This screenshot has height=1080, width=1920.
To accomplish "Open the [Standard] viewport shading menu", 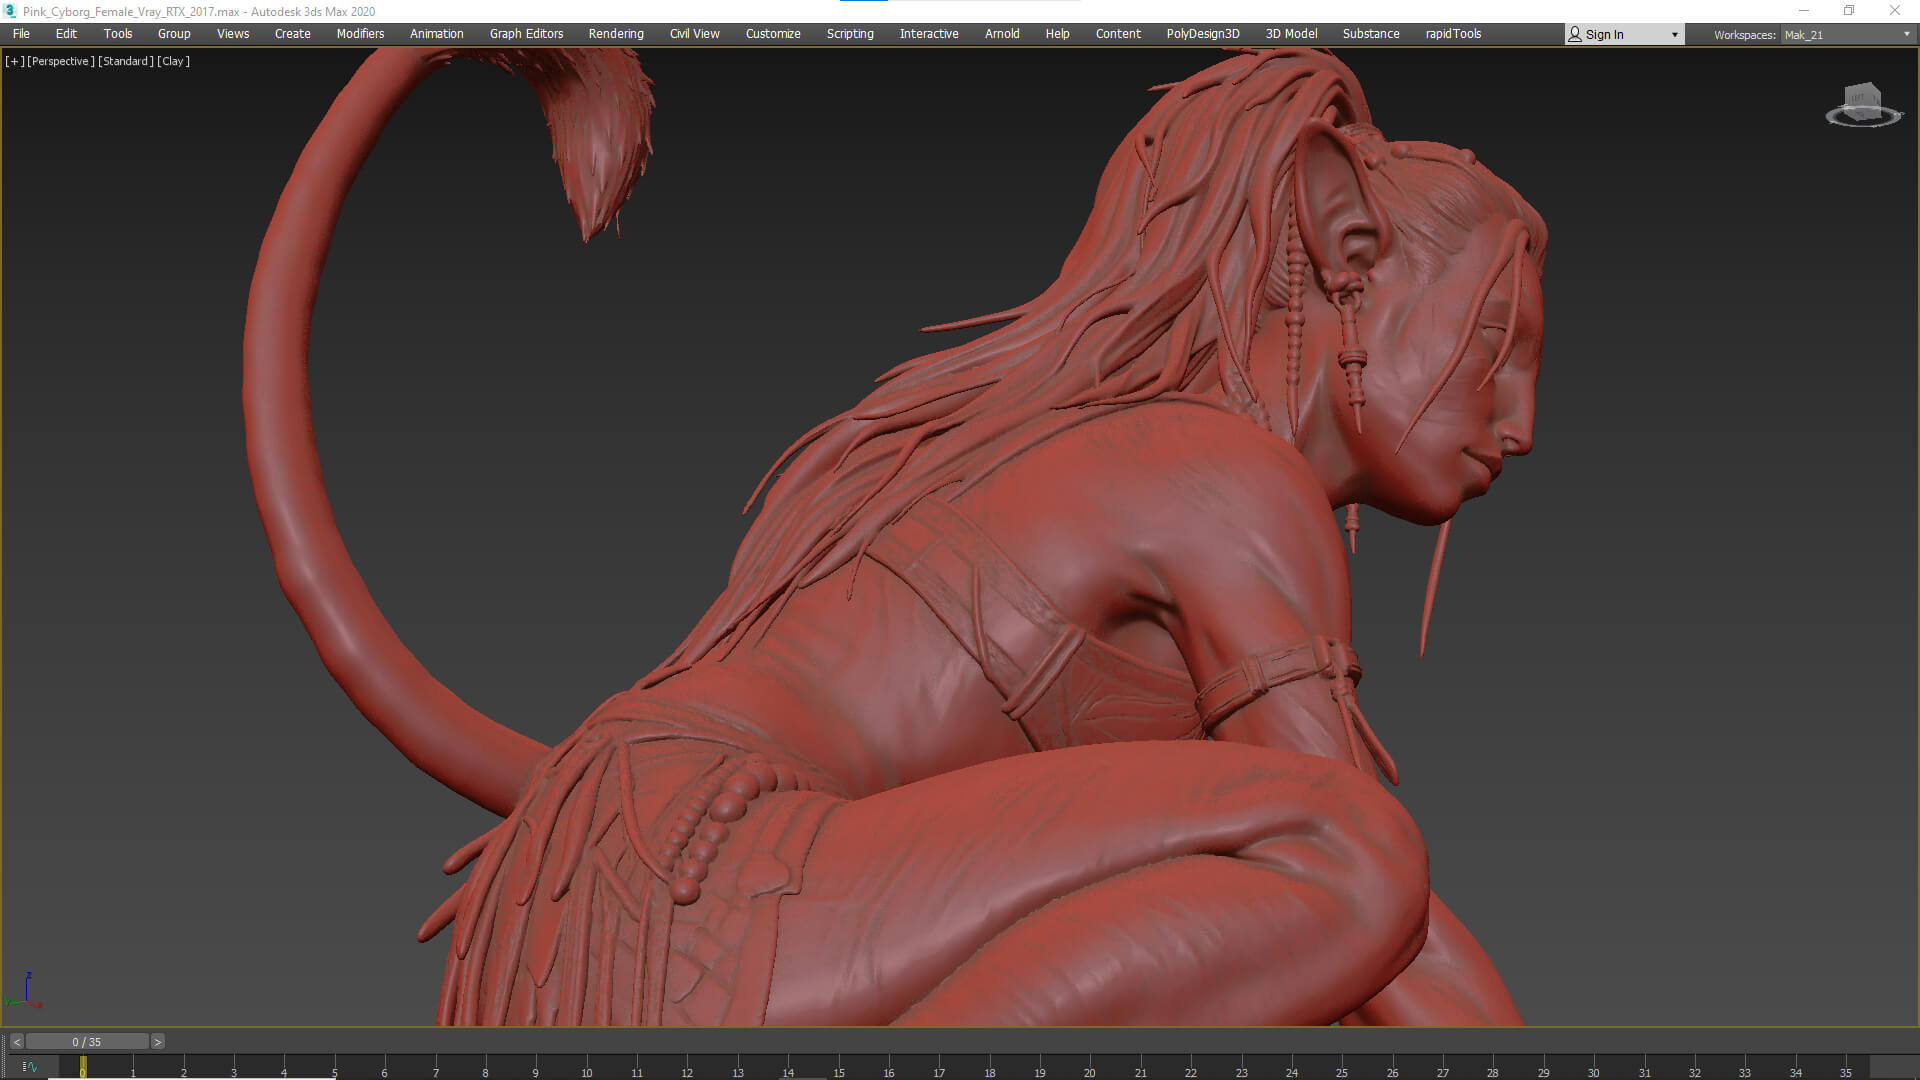I will [x=126, y=61].
